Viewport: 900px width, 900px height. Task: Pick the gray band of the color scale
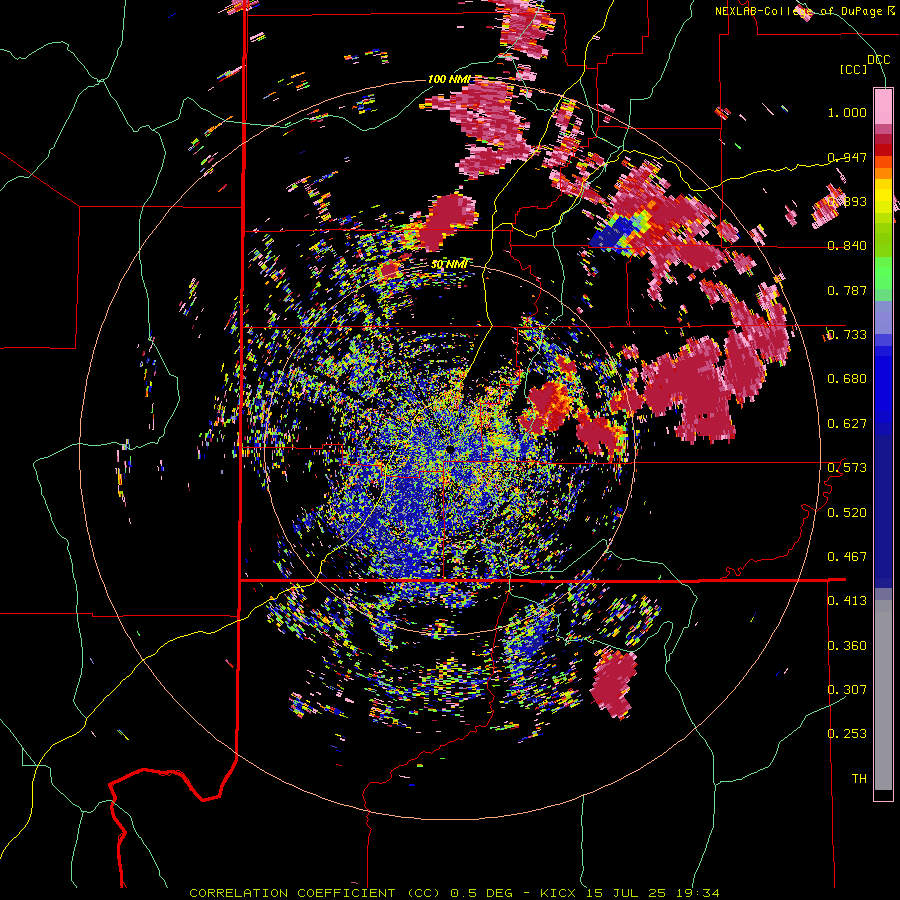pyautogui.click(x=883, y=695)
